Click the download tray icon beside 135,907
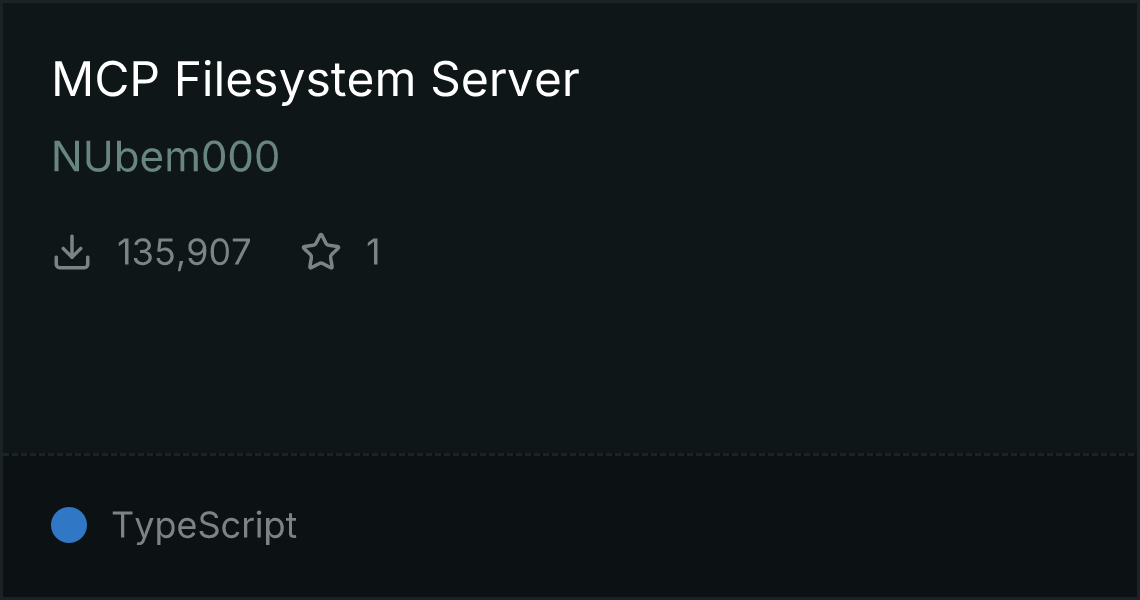The width and height of the screenshot is (1140, 600). [x=72, y=252]
